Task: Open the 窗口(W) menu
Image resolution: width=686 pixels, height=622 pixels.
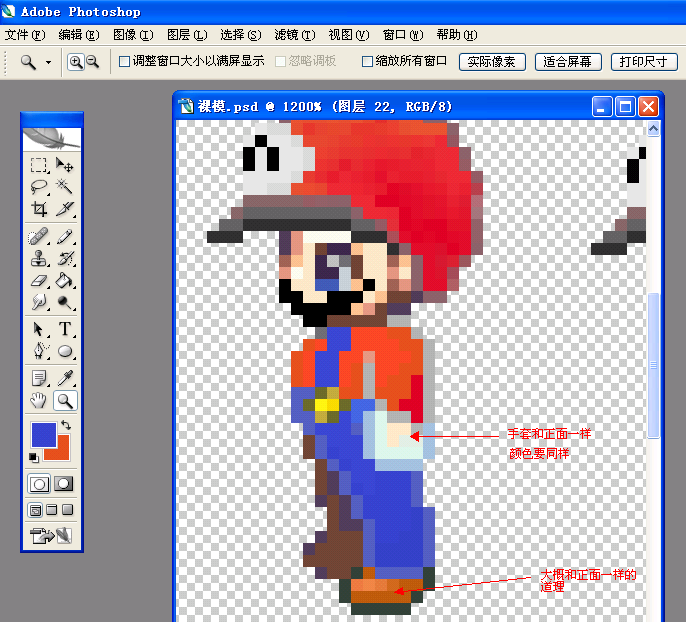Action: pos(403,35)
